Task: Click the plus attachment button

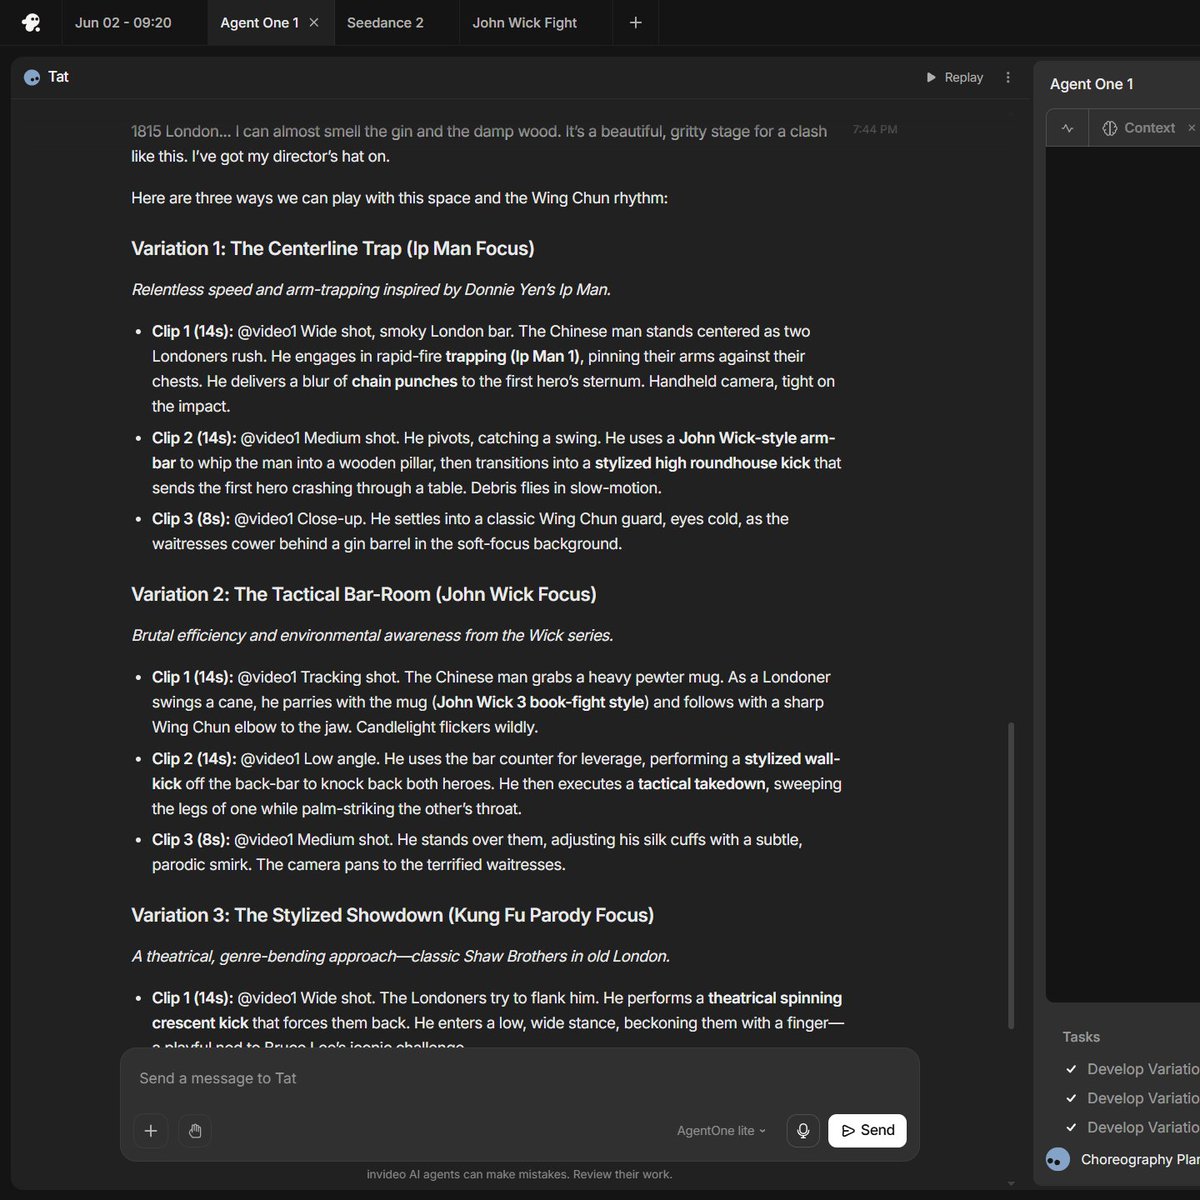Action: coord(151,1131)
